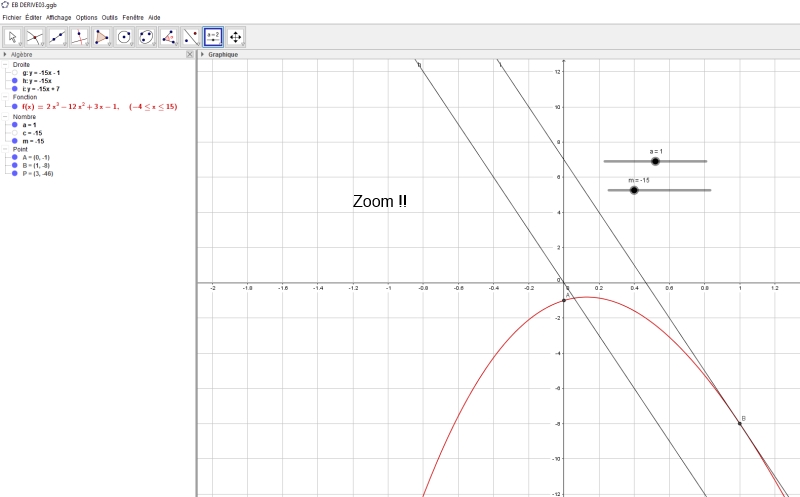Select 'P = (3, -46)' in Algèbre

(38, 173)
